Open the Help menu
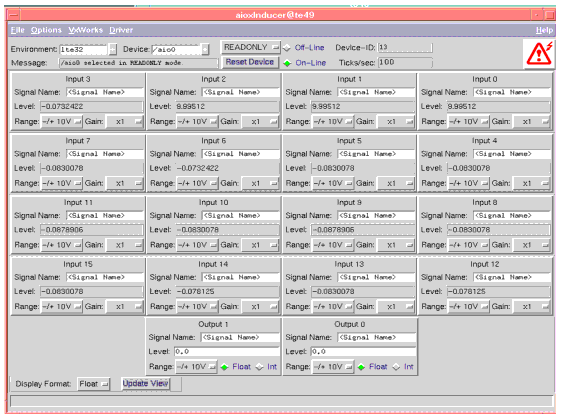Viewport: 561px width, 415px height. point(544,30)
